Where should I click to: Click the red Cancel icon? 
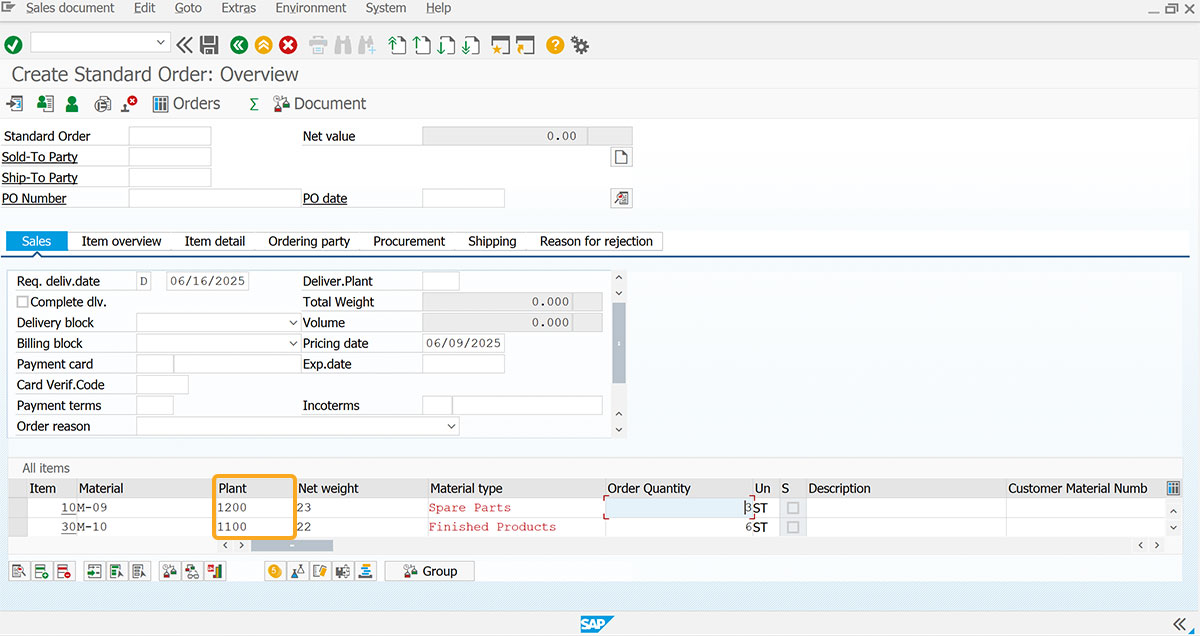coord(288,45)
